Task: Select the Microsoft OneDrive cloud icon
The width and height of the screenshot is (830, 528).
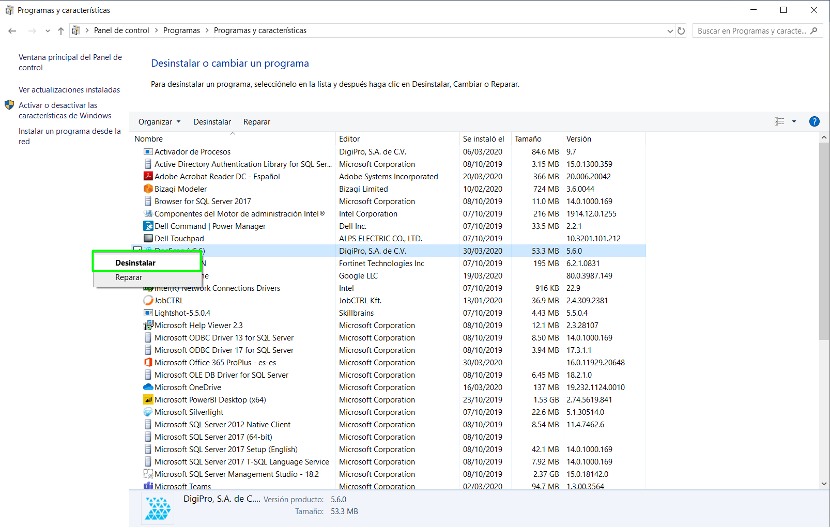Action: [x=147, y=387]
